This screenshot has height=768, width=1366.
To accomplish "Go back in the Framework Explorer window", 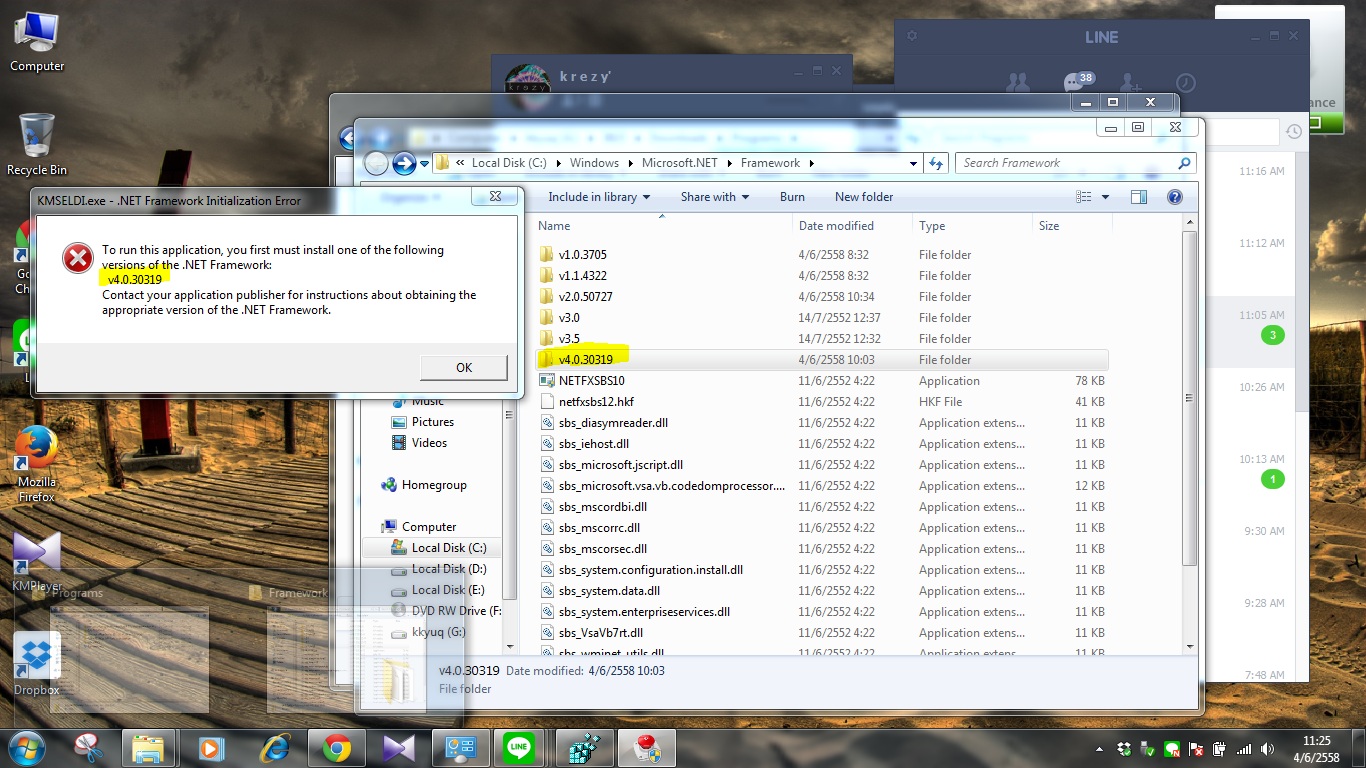I will pos(376,163).
